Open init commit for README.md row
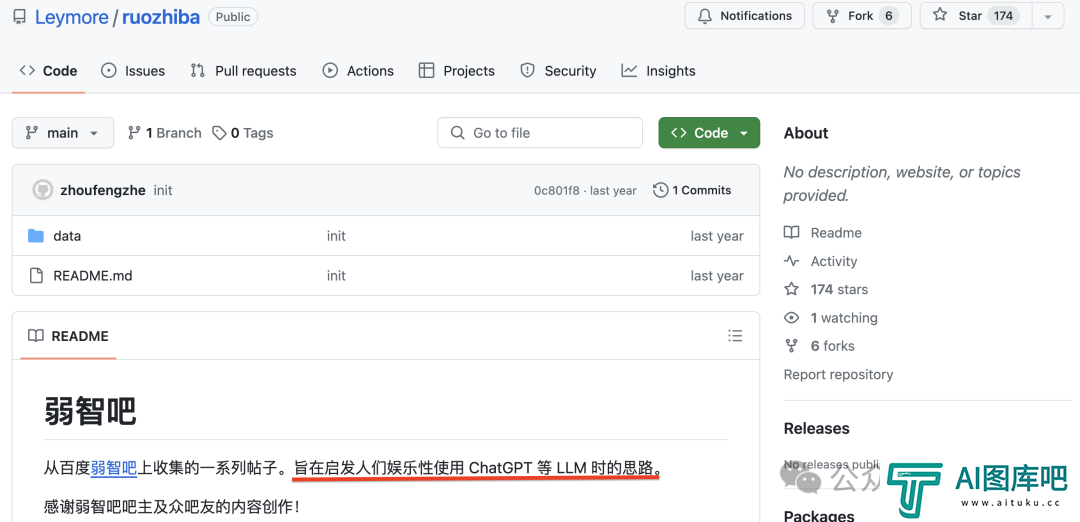 336,276
